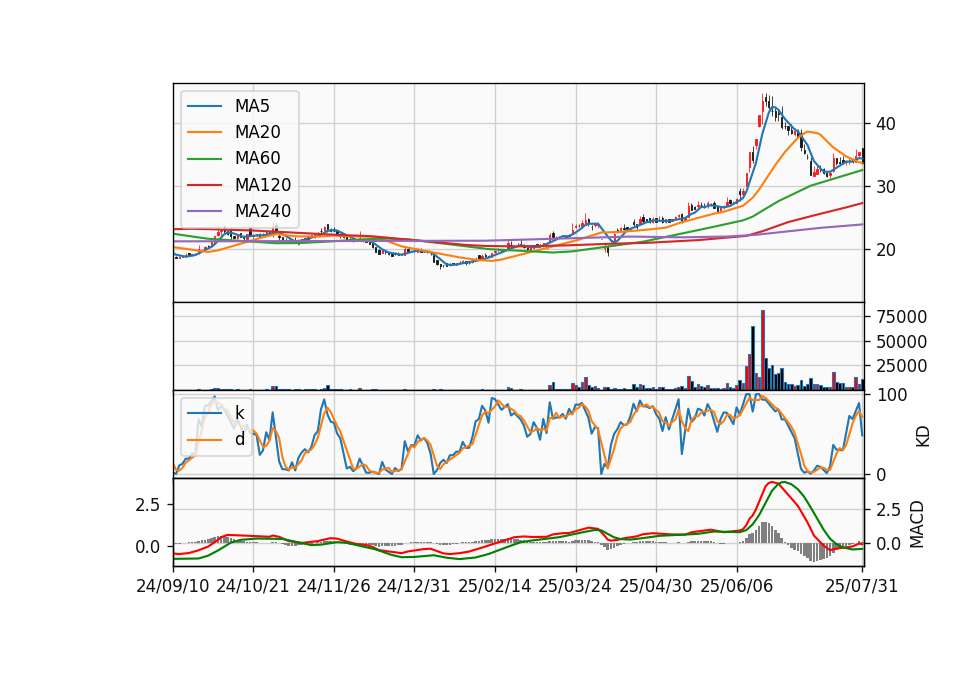Click the volume axis value 75000

(901, 317)
